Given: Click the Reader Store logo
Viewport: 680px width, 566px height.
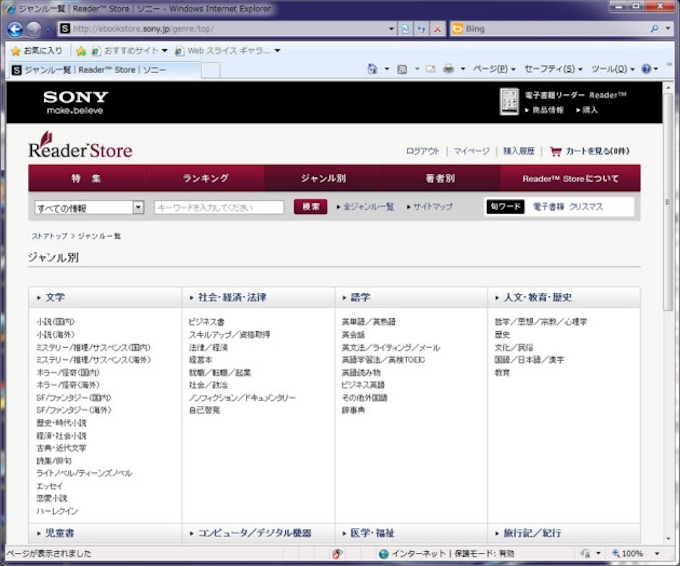Looking at the screenshot, I should click(80, 148).
